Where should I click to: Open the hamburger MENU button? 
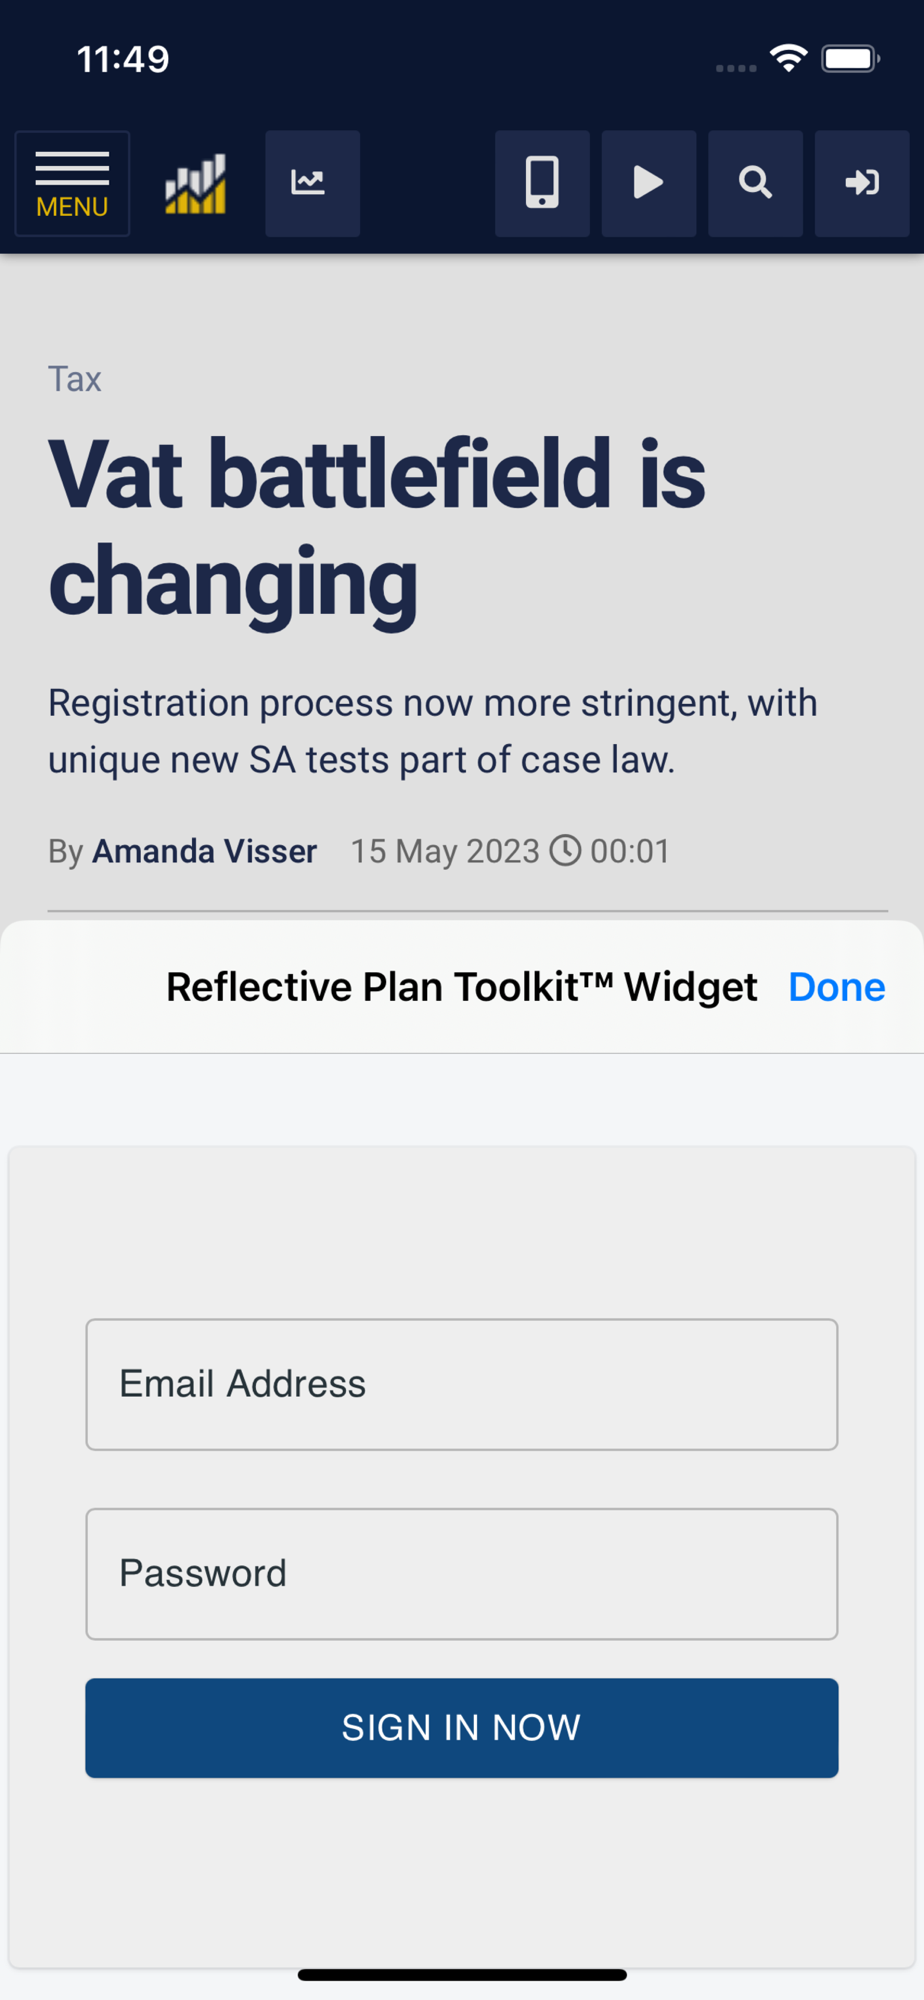[x=72, y=184]
